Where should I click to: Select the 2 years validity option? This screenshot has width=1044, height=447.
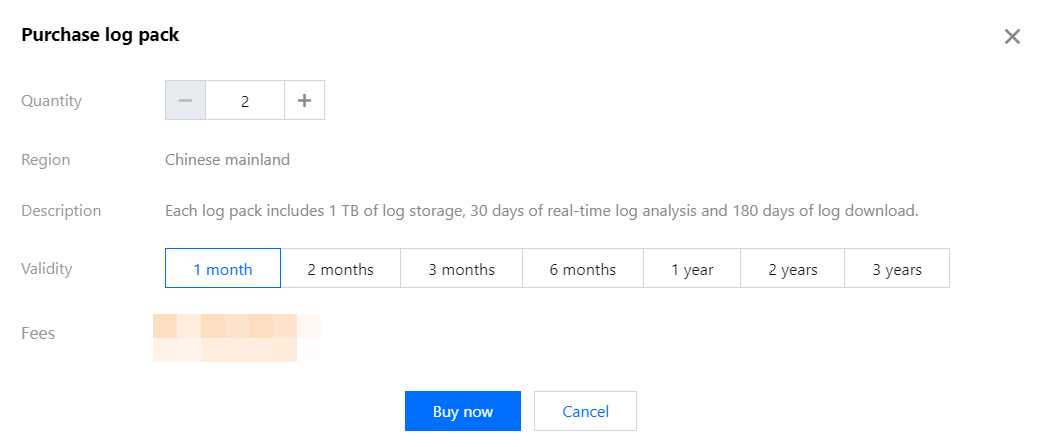tap(792, 269)
